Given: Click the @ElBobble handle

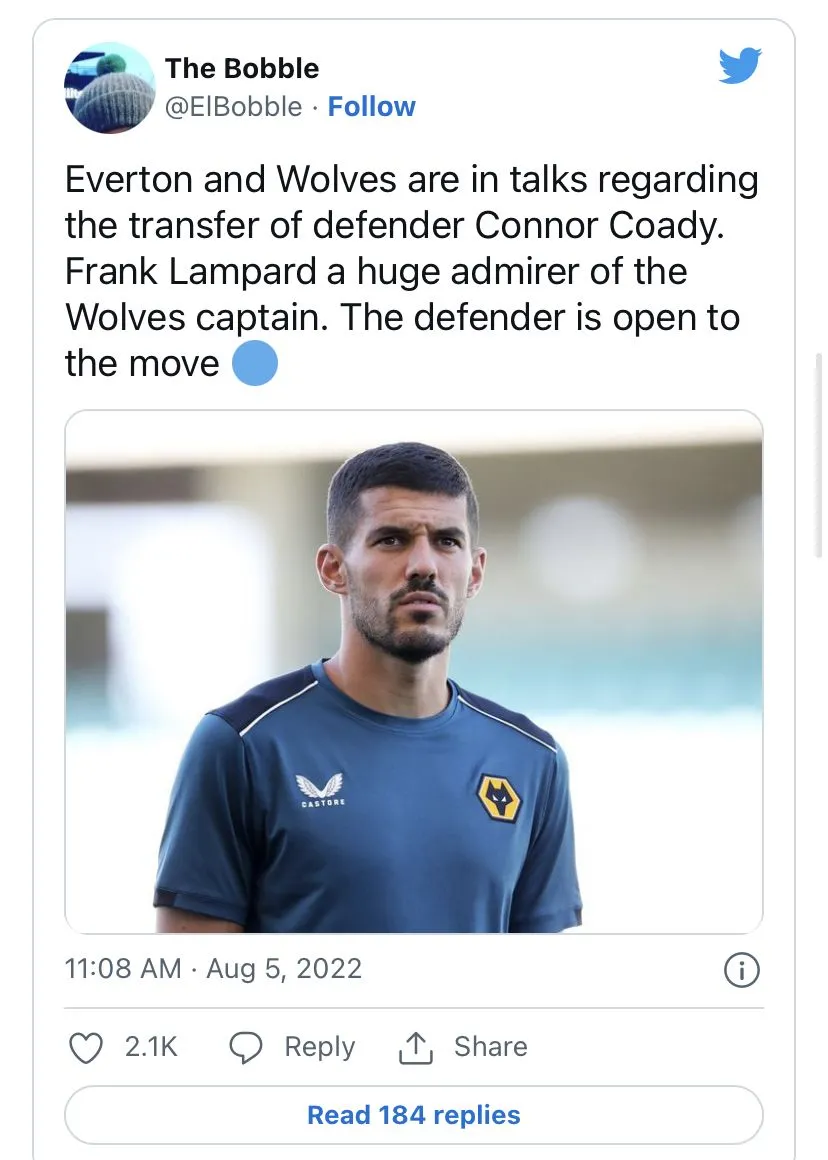Looking at the screenshot, I should (233, 107).
